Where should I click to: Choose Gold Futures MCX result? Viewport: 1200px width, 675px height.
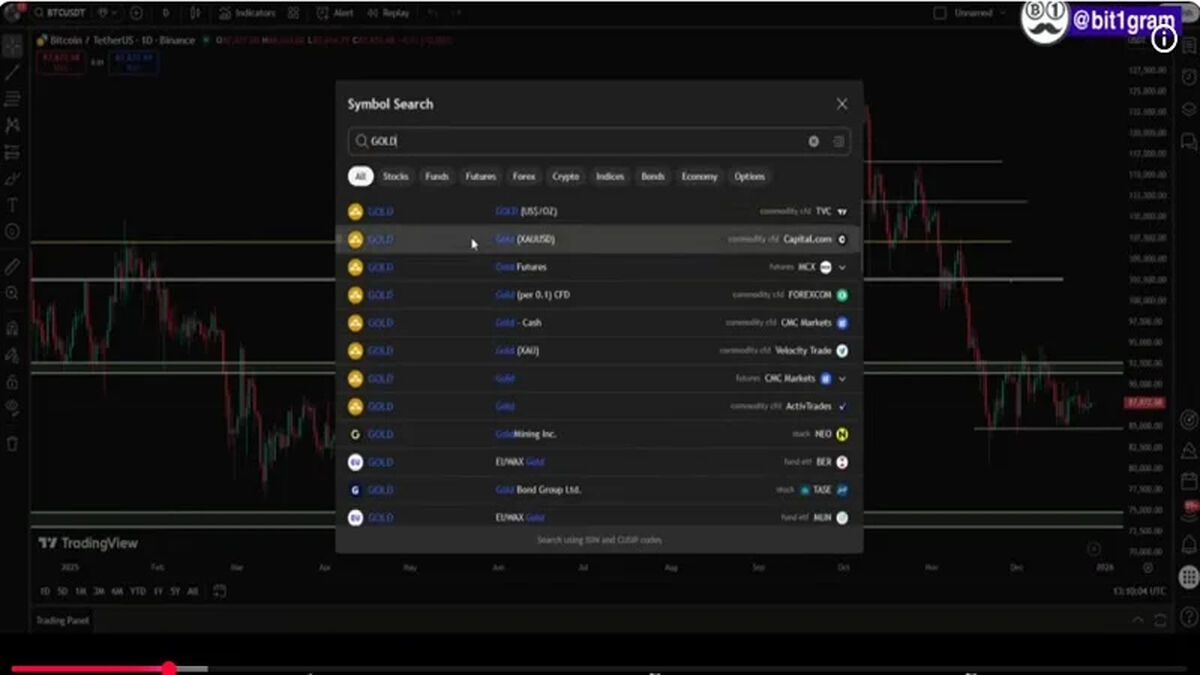(x=599, y=267)
